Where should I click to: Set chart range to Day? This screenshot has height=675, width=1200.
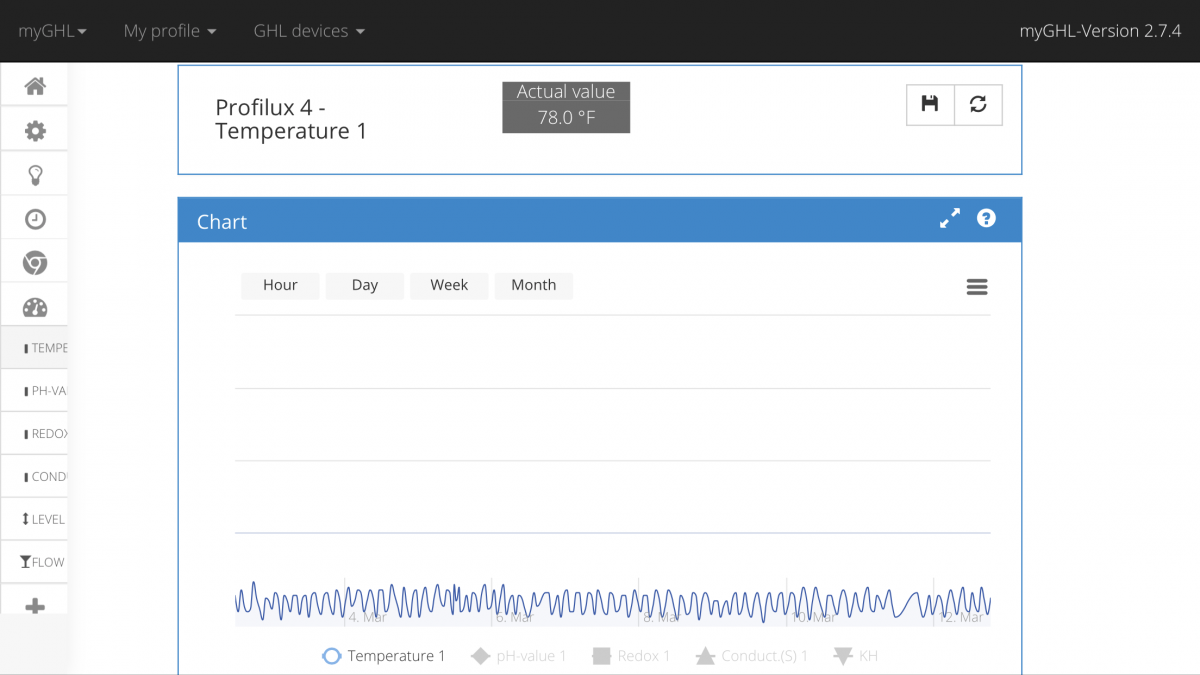pyautogui.click(x=365, y=285)
